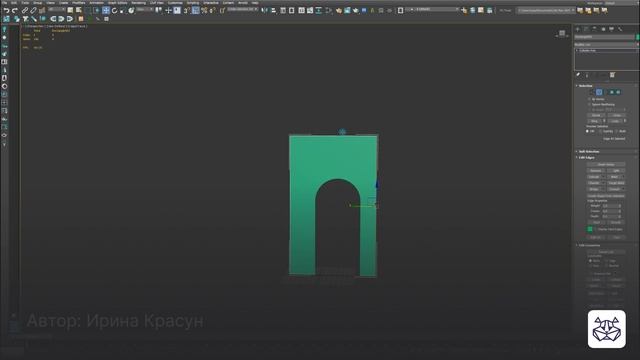Click Configure Modifier Sets icon
The height and width of the screenshot is (360, 640).
[x=612, y=75]
